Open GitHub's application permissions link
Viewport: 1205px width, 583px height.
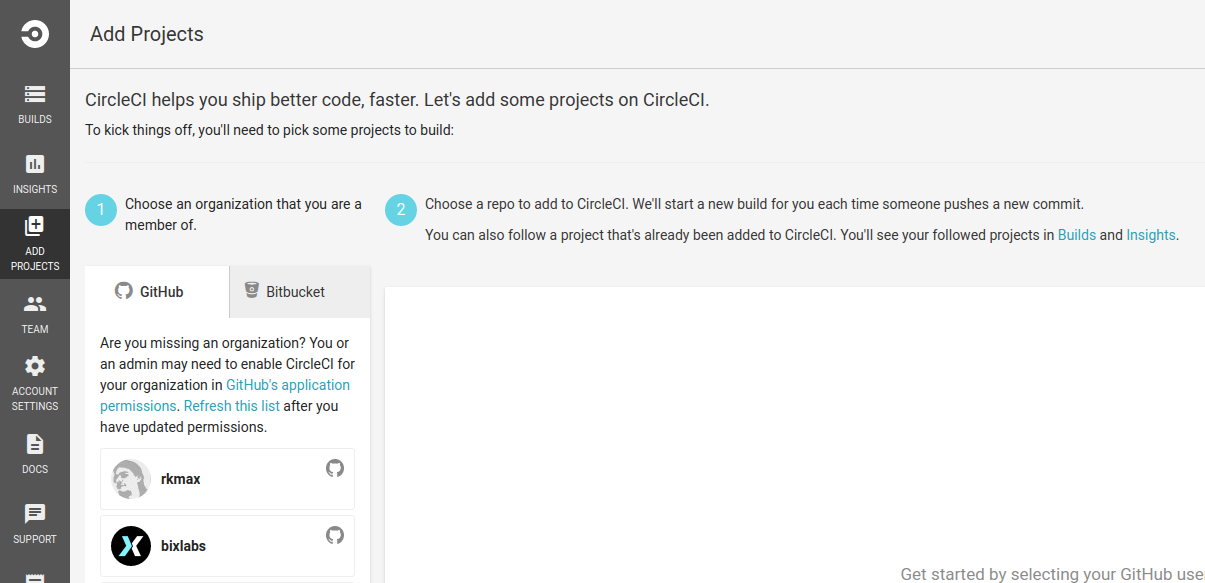288,384
